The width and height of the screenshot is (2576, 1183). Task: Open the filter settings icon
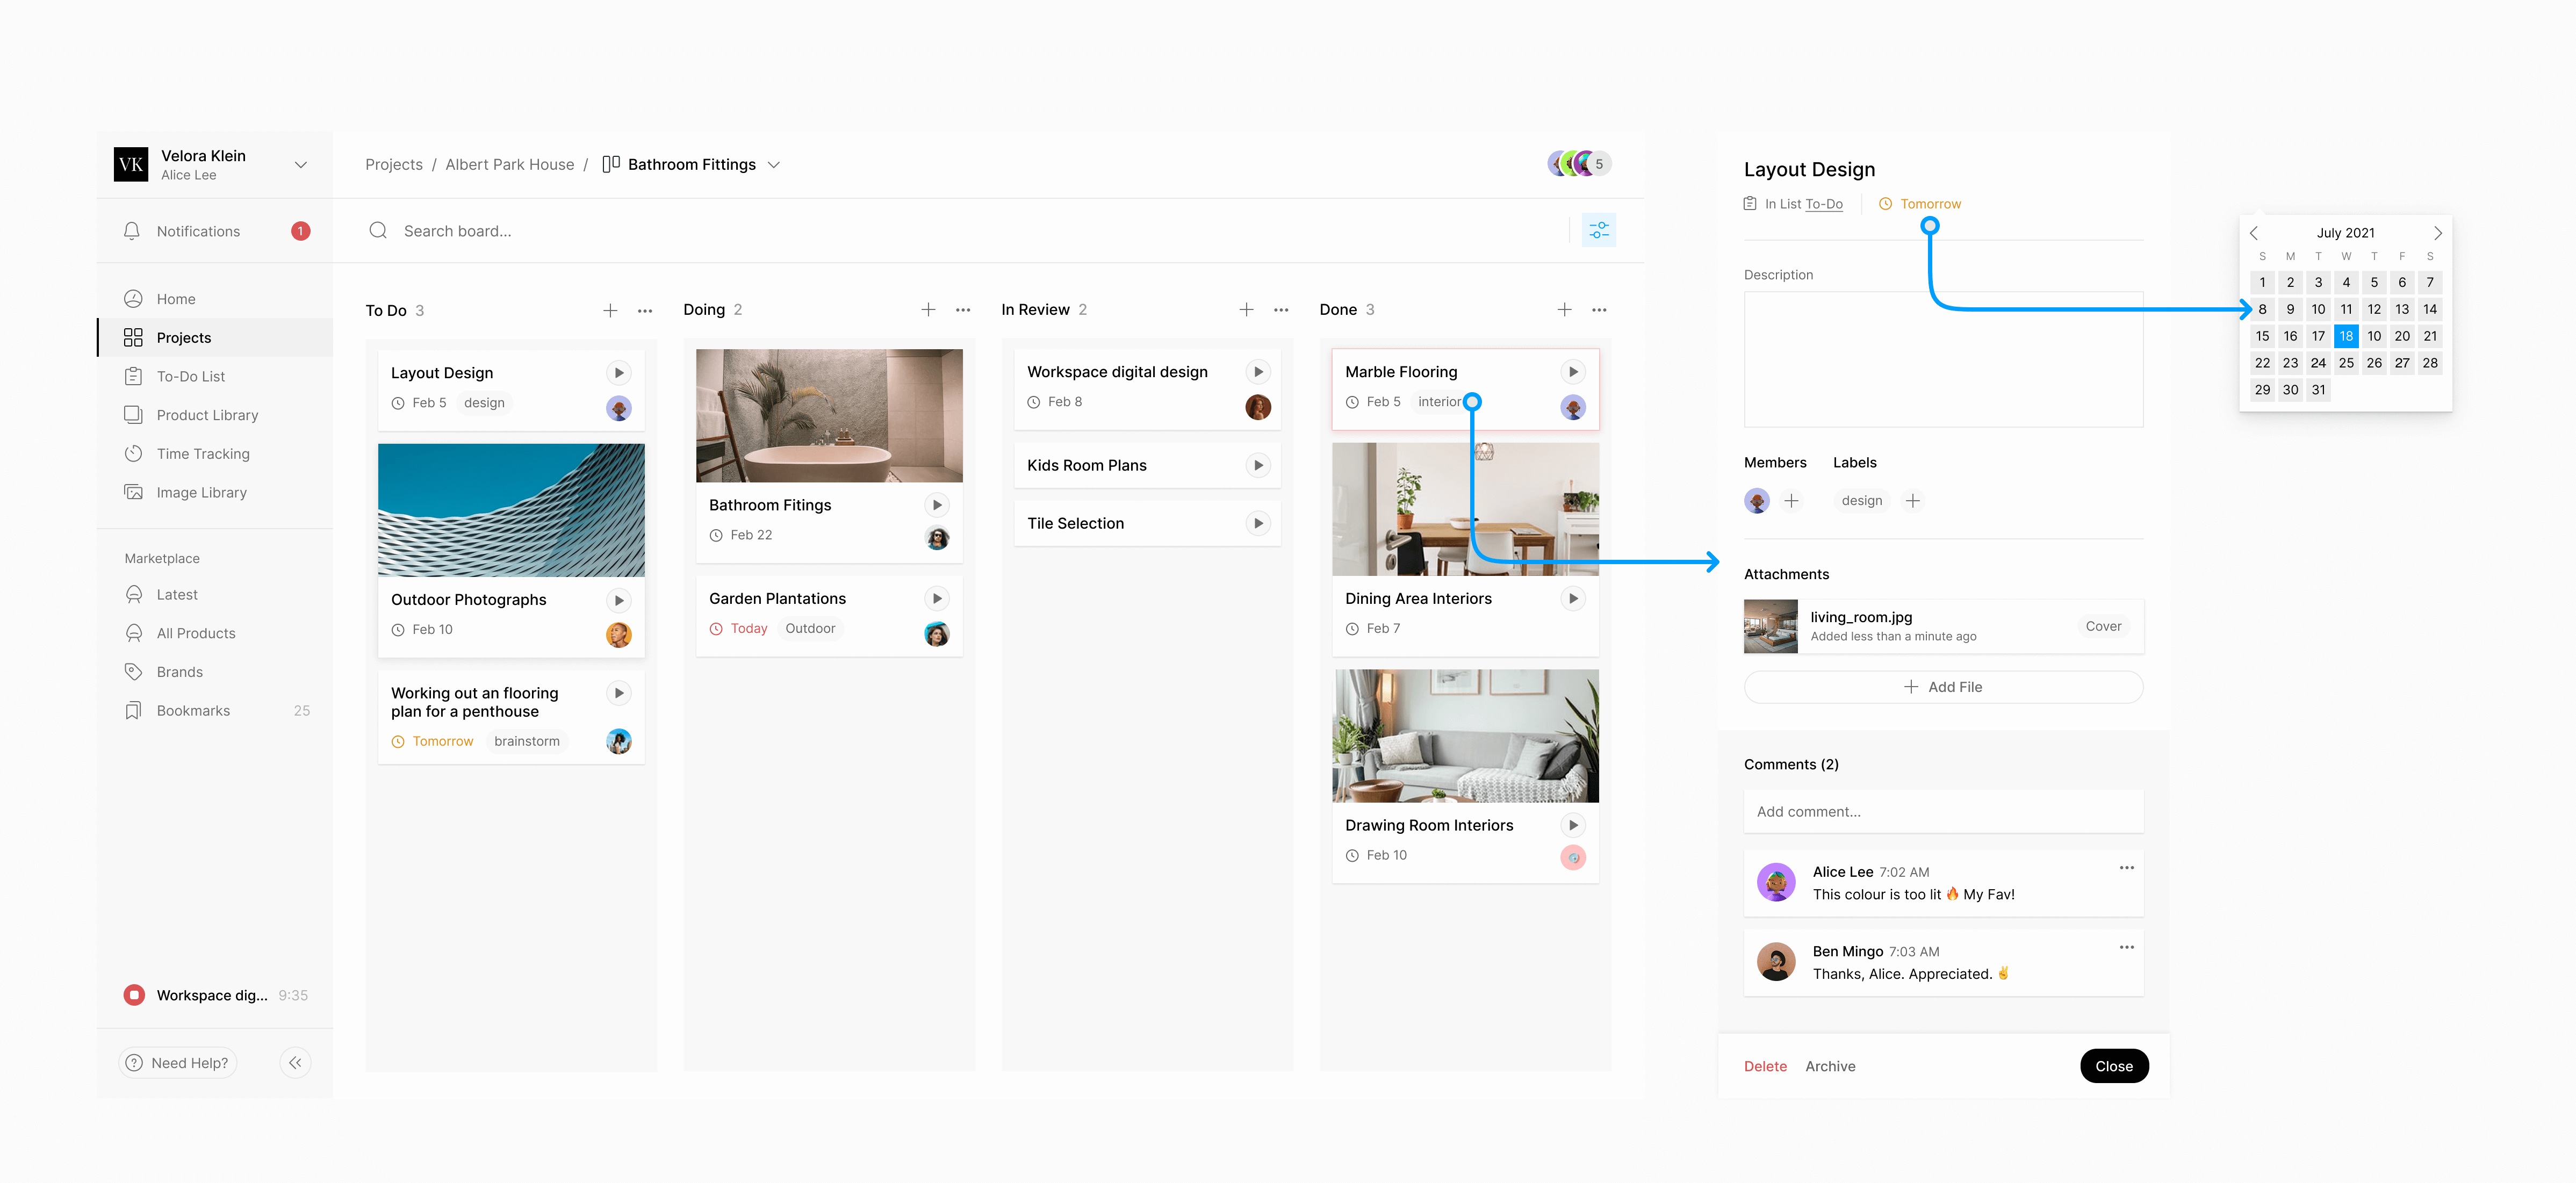tap(1598, 230)
